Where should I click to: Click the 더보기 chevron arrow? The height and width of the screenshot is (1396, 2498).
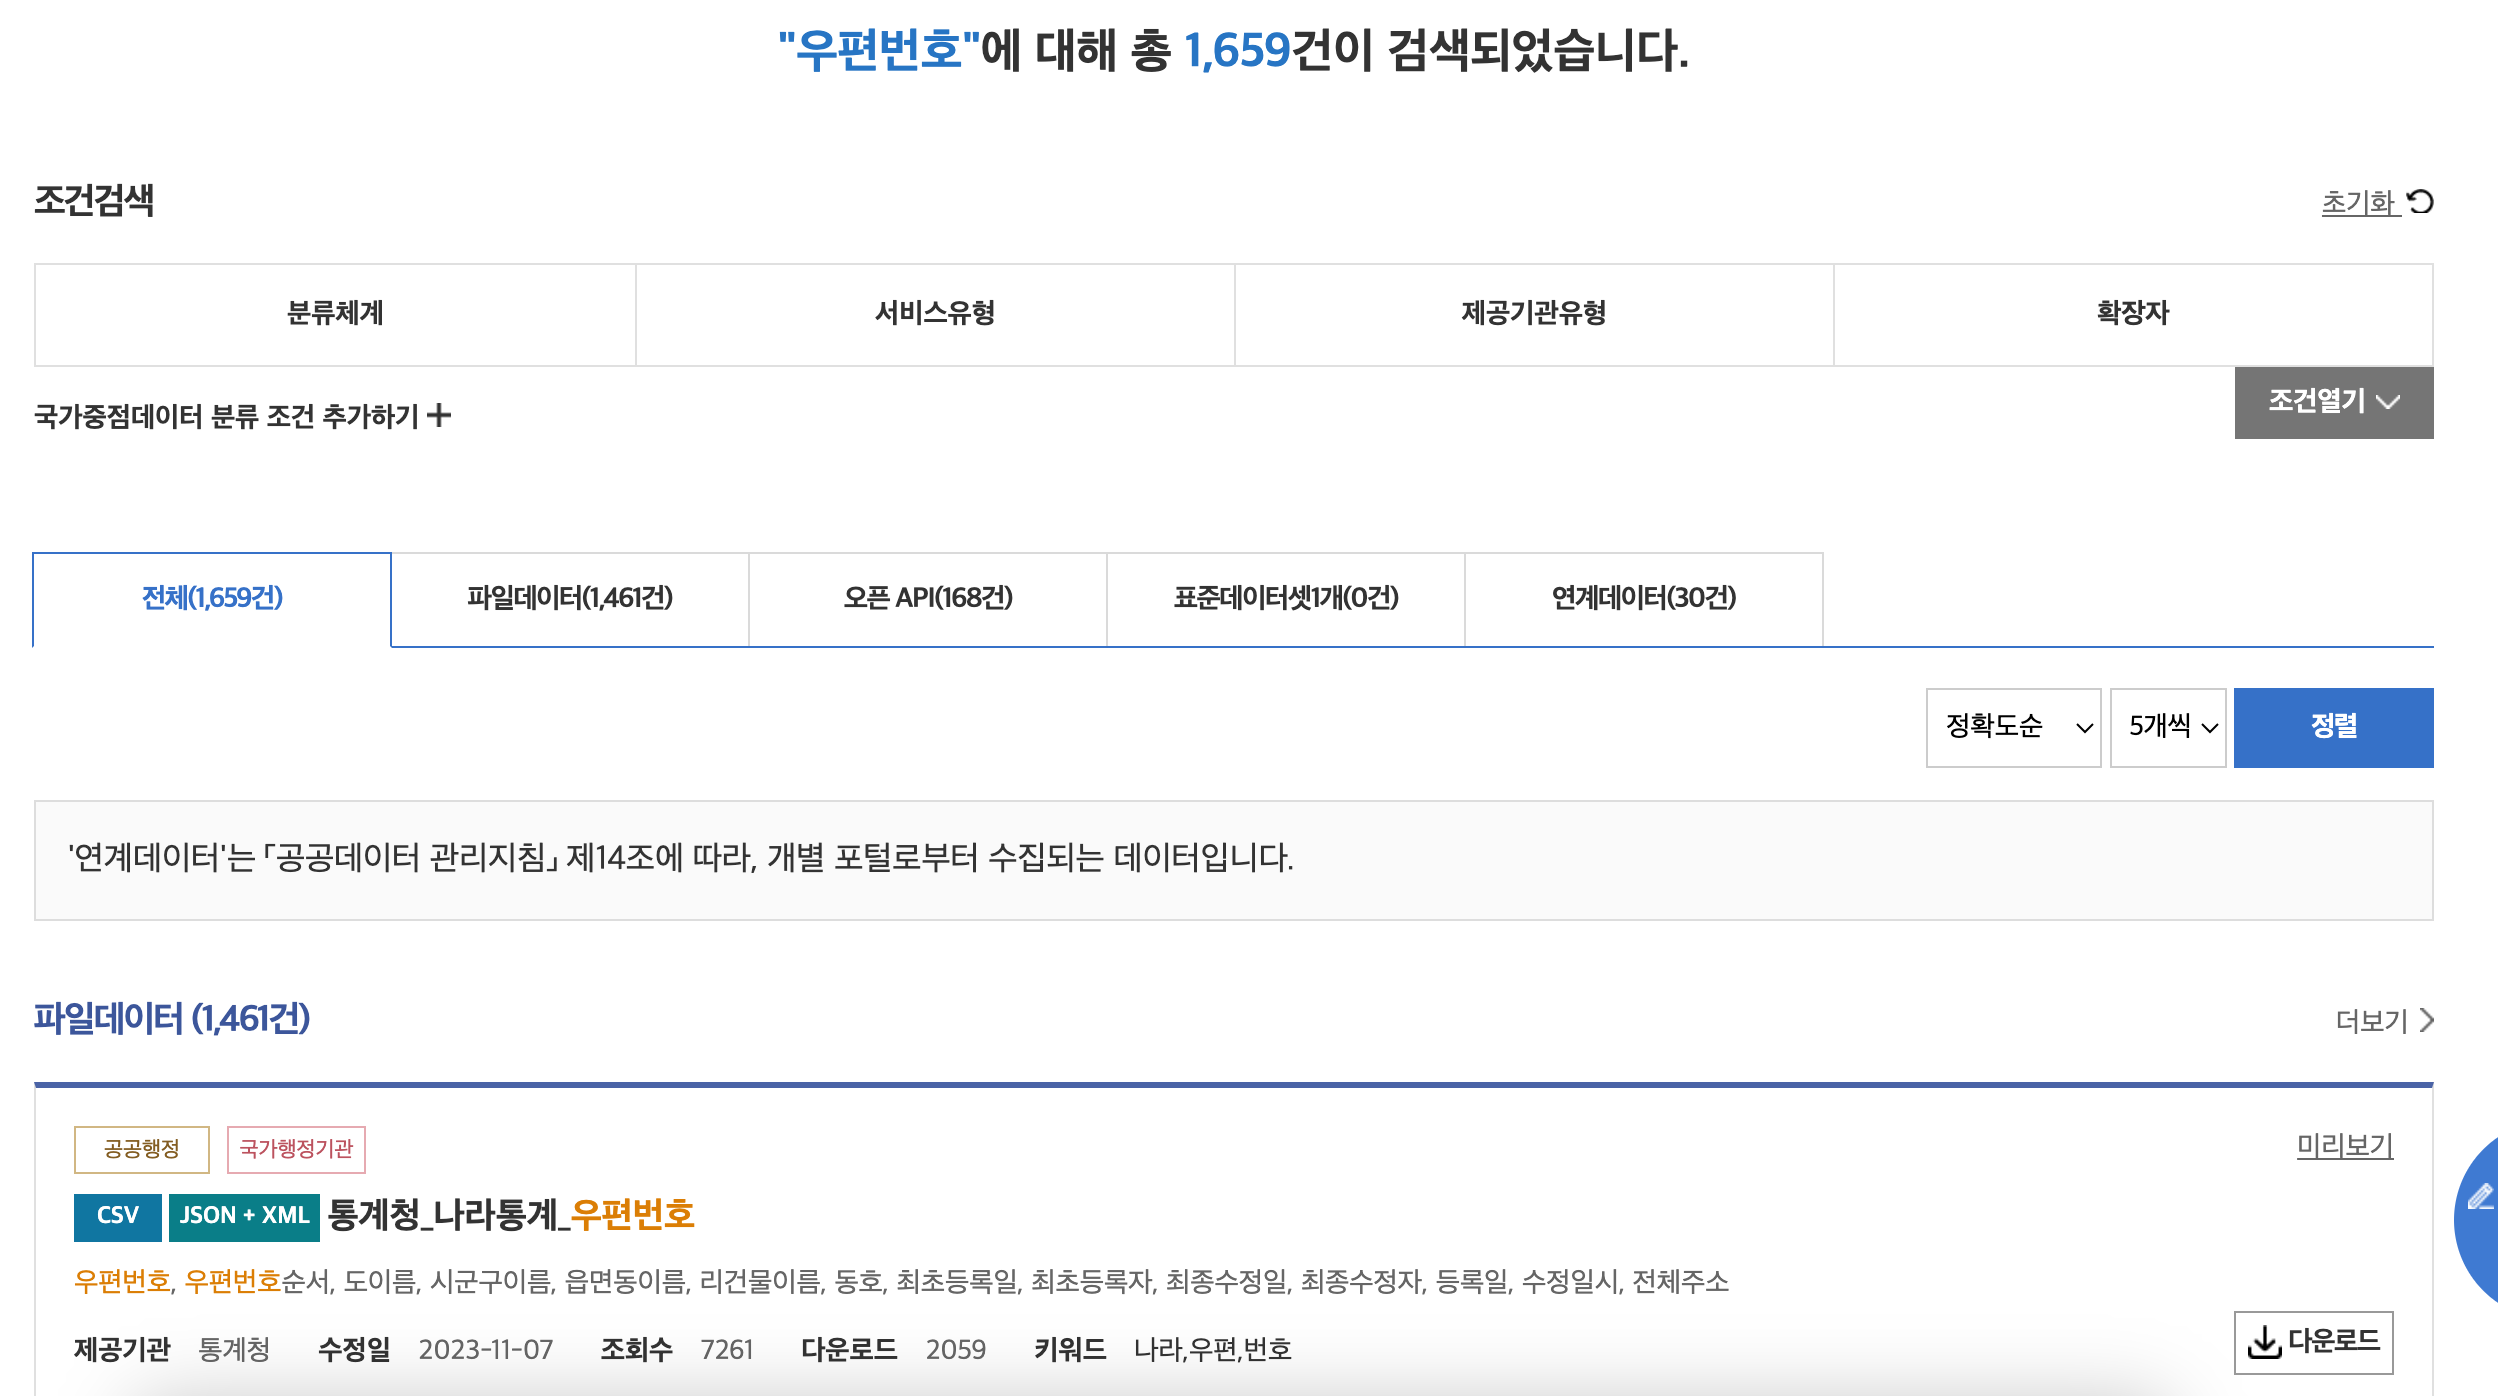click(x=2427, y=1020)
